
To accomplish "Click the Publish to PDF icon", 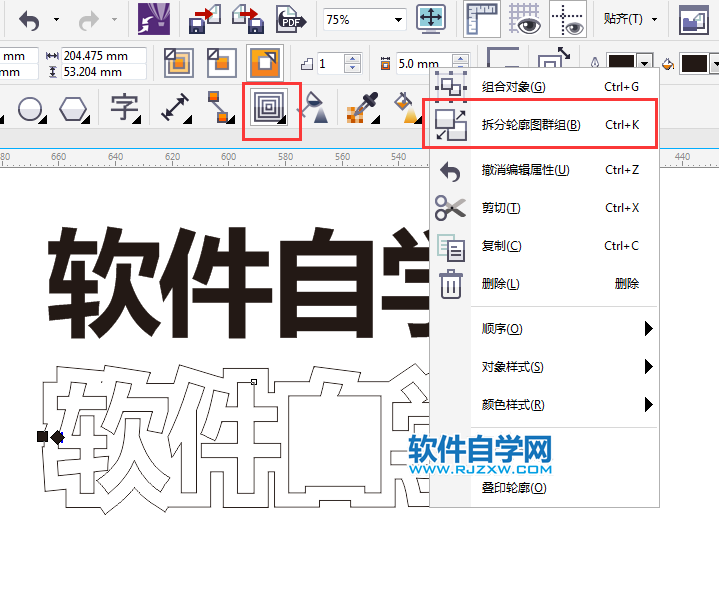I will pos(291,19).
